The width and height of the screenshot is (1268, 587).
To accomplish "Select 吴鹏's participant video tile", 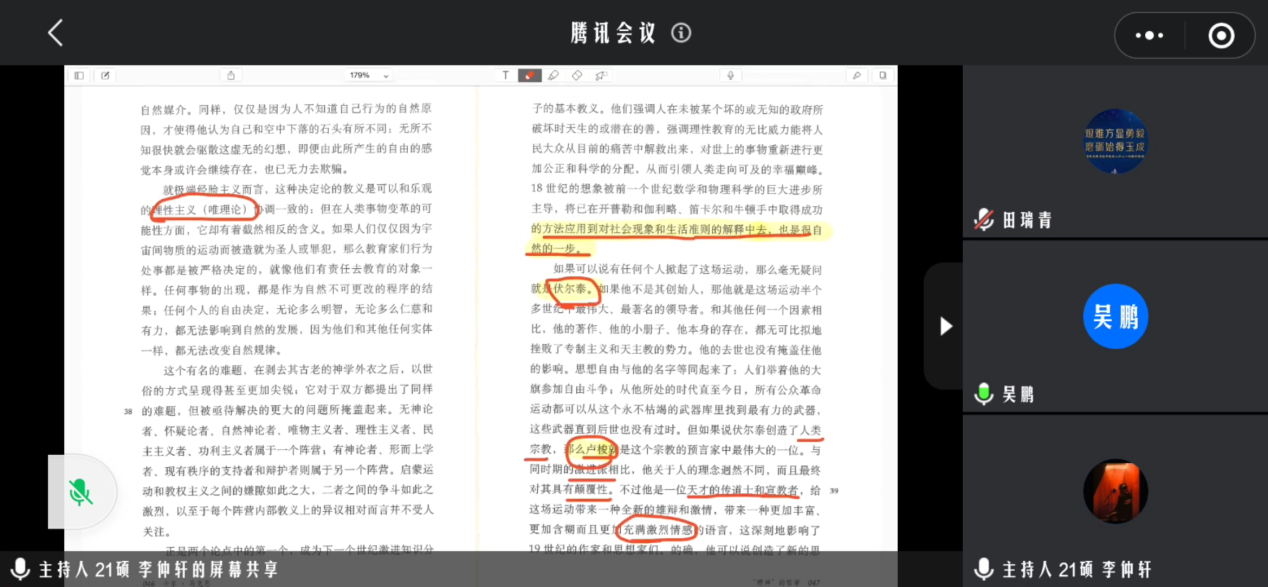I will 1115,317.
